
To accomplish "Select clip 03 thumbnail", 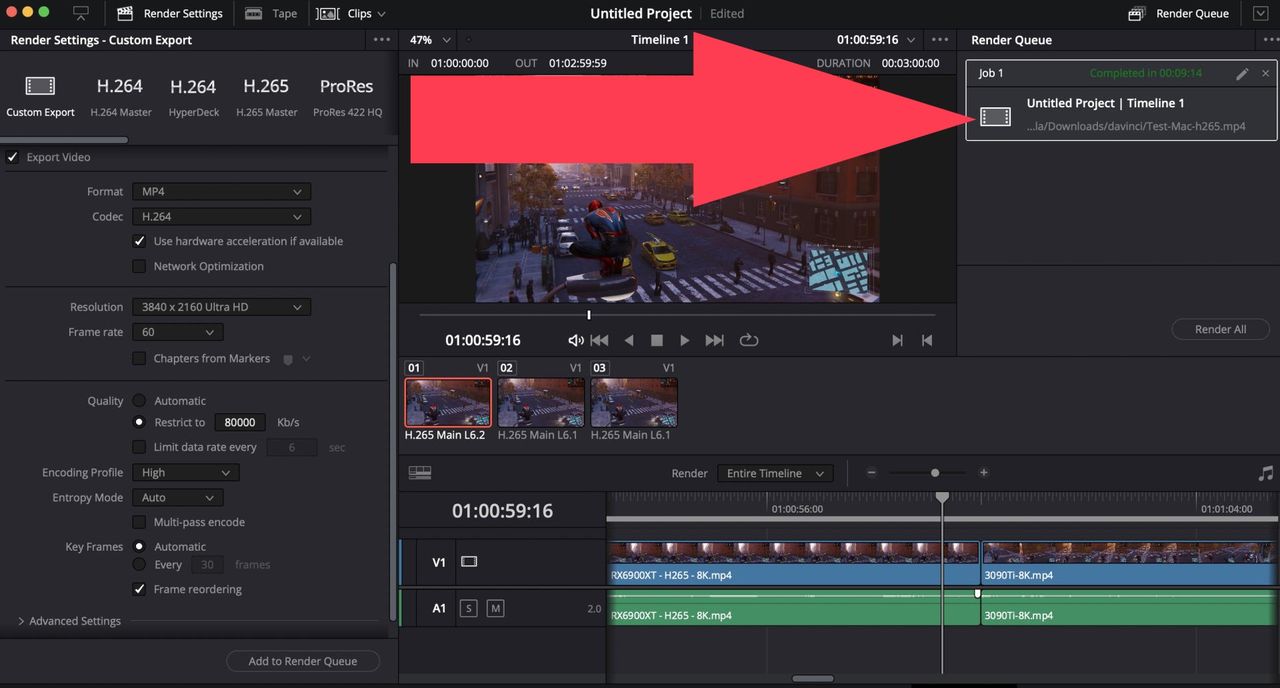I will point(634,402).
